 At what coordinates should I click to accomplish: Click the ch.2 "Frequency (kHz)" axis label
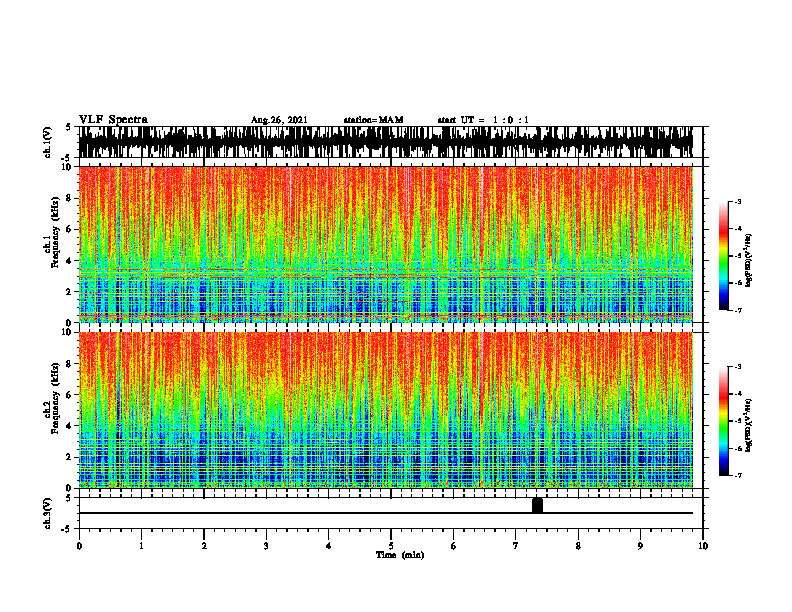click(56, 398)
